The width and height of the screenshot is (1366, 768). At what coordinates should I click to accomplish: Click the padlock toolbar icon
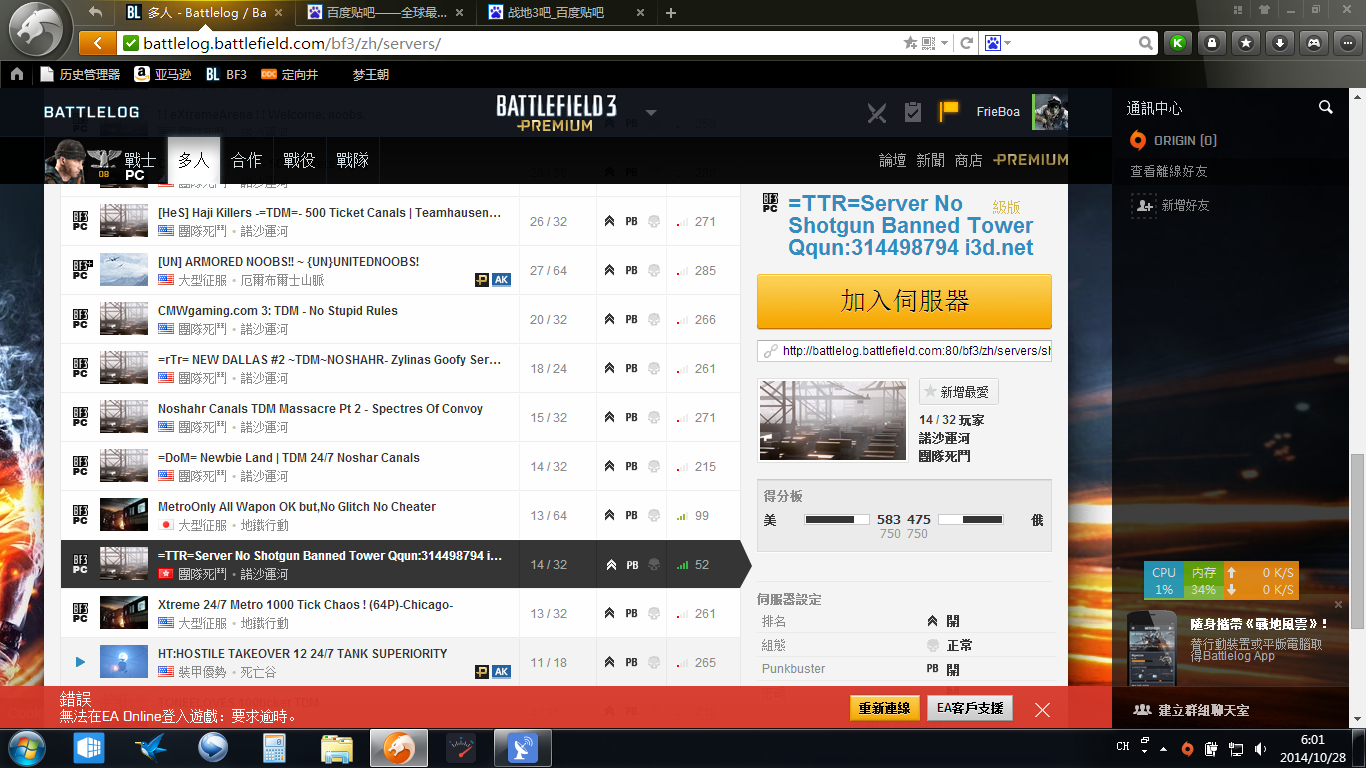(x=1212, y=43)
